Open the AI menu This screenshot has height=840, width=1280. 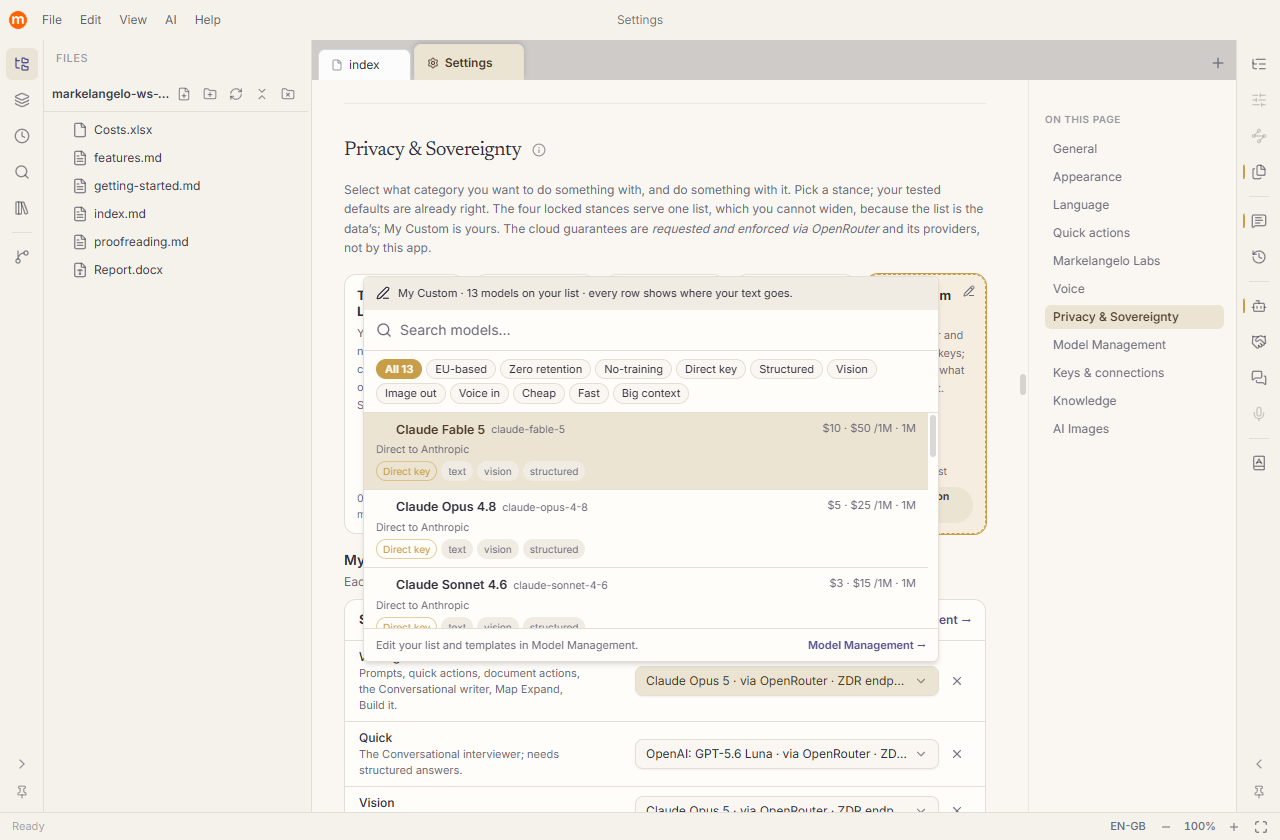[x=171, y=20]
